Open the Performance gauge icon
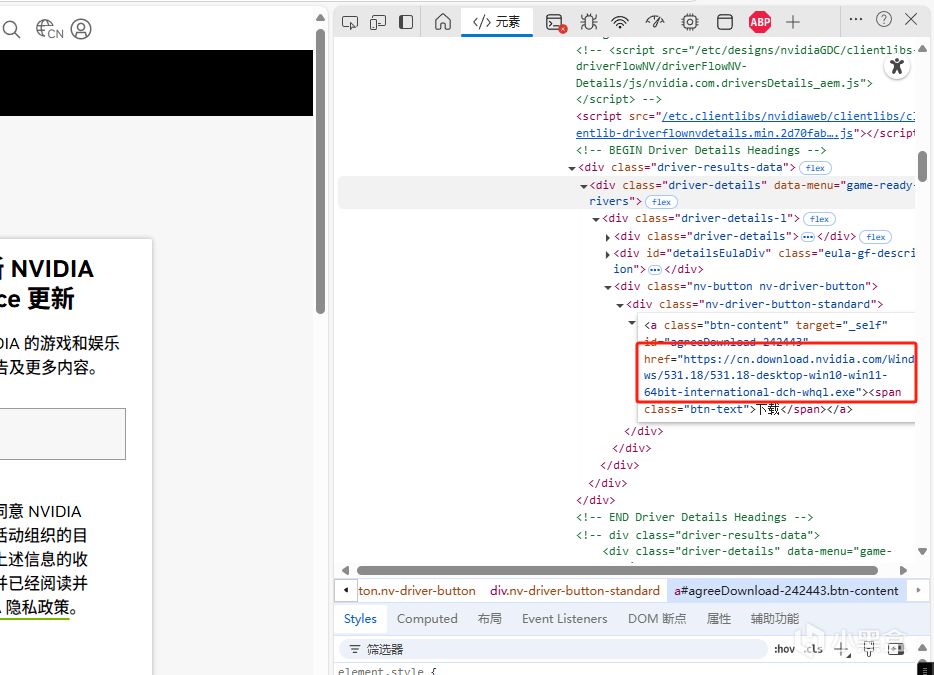The height and width of the screenshot is (675, 934). (655, 23)
